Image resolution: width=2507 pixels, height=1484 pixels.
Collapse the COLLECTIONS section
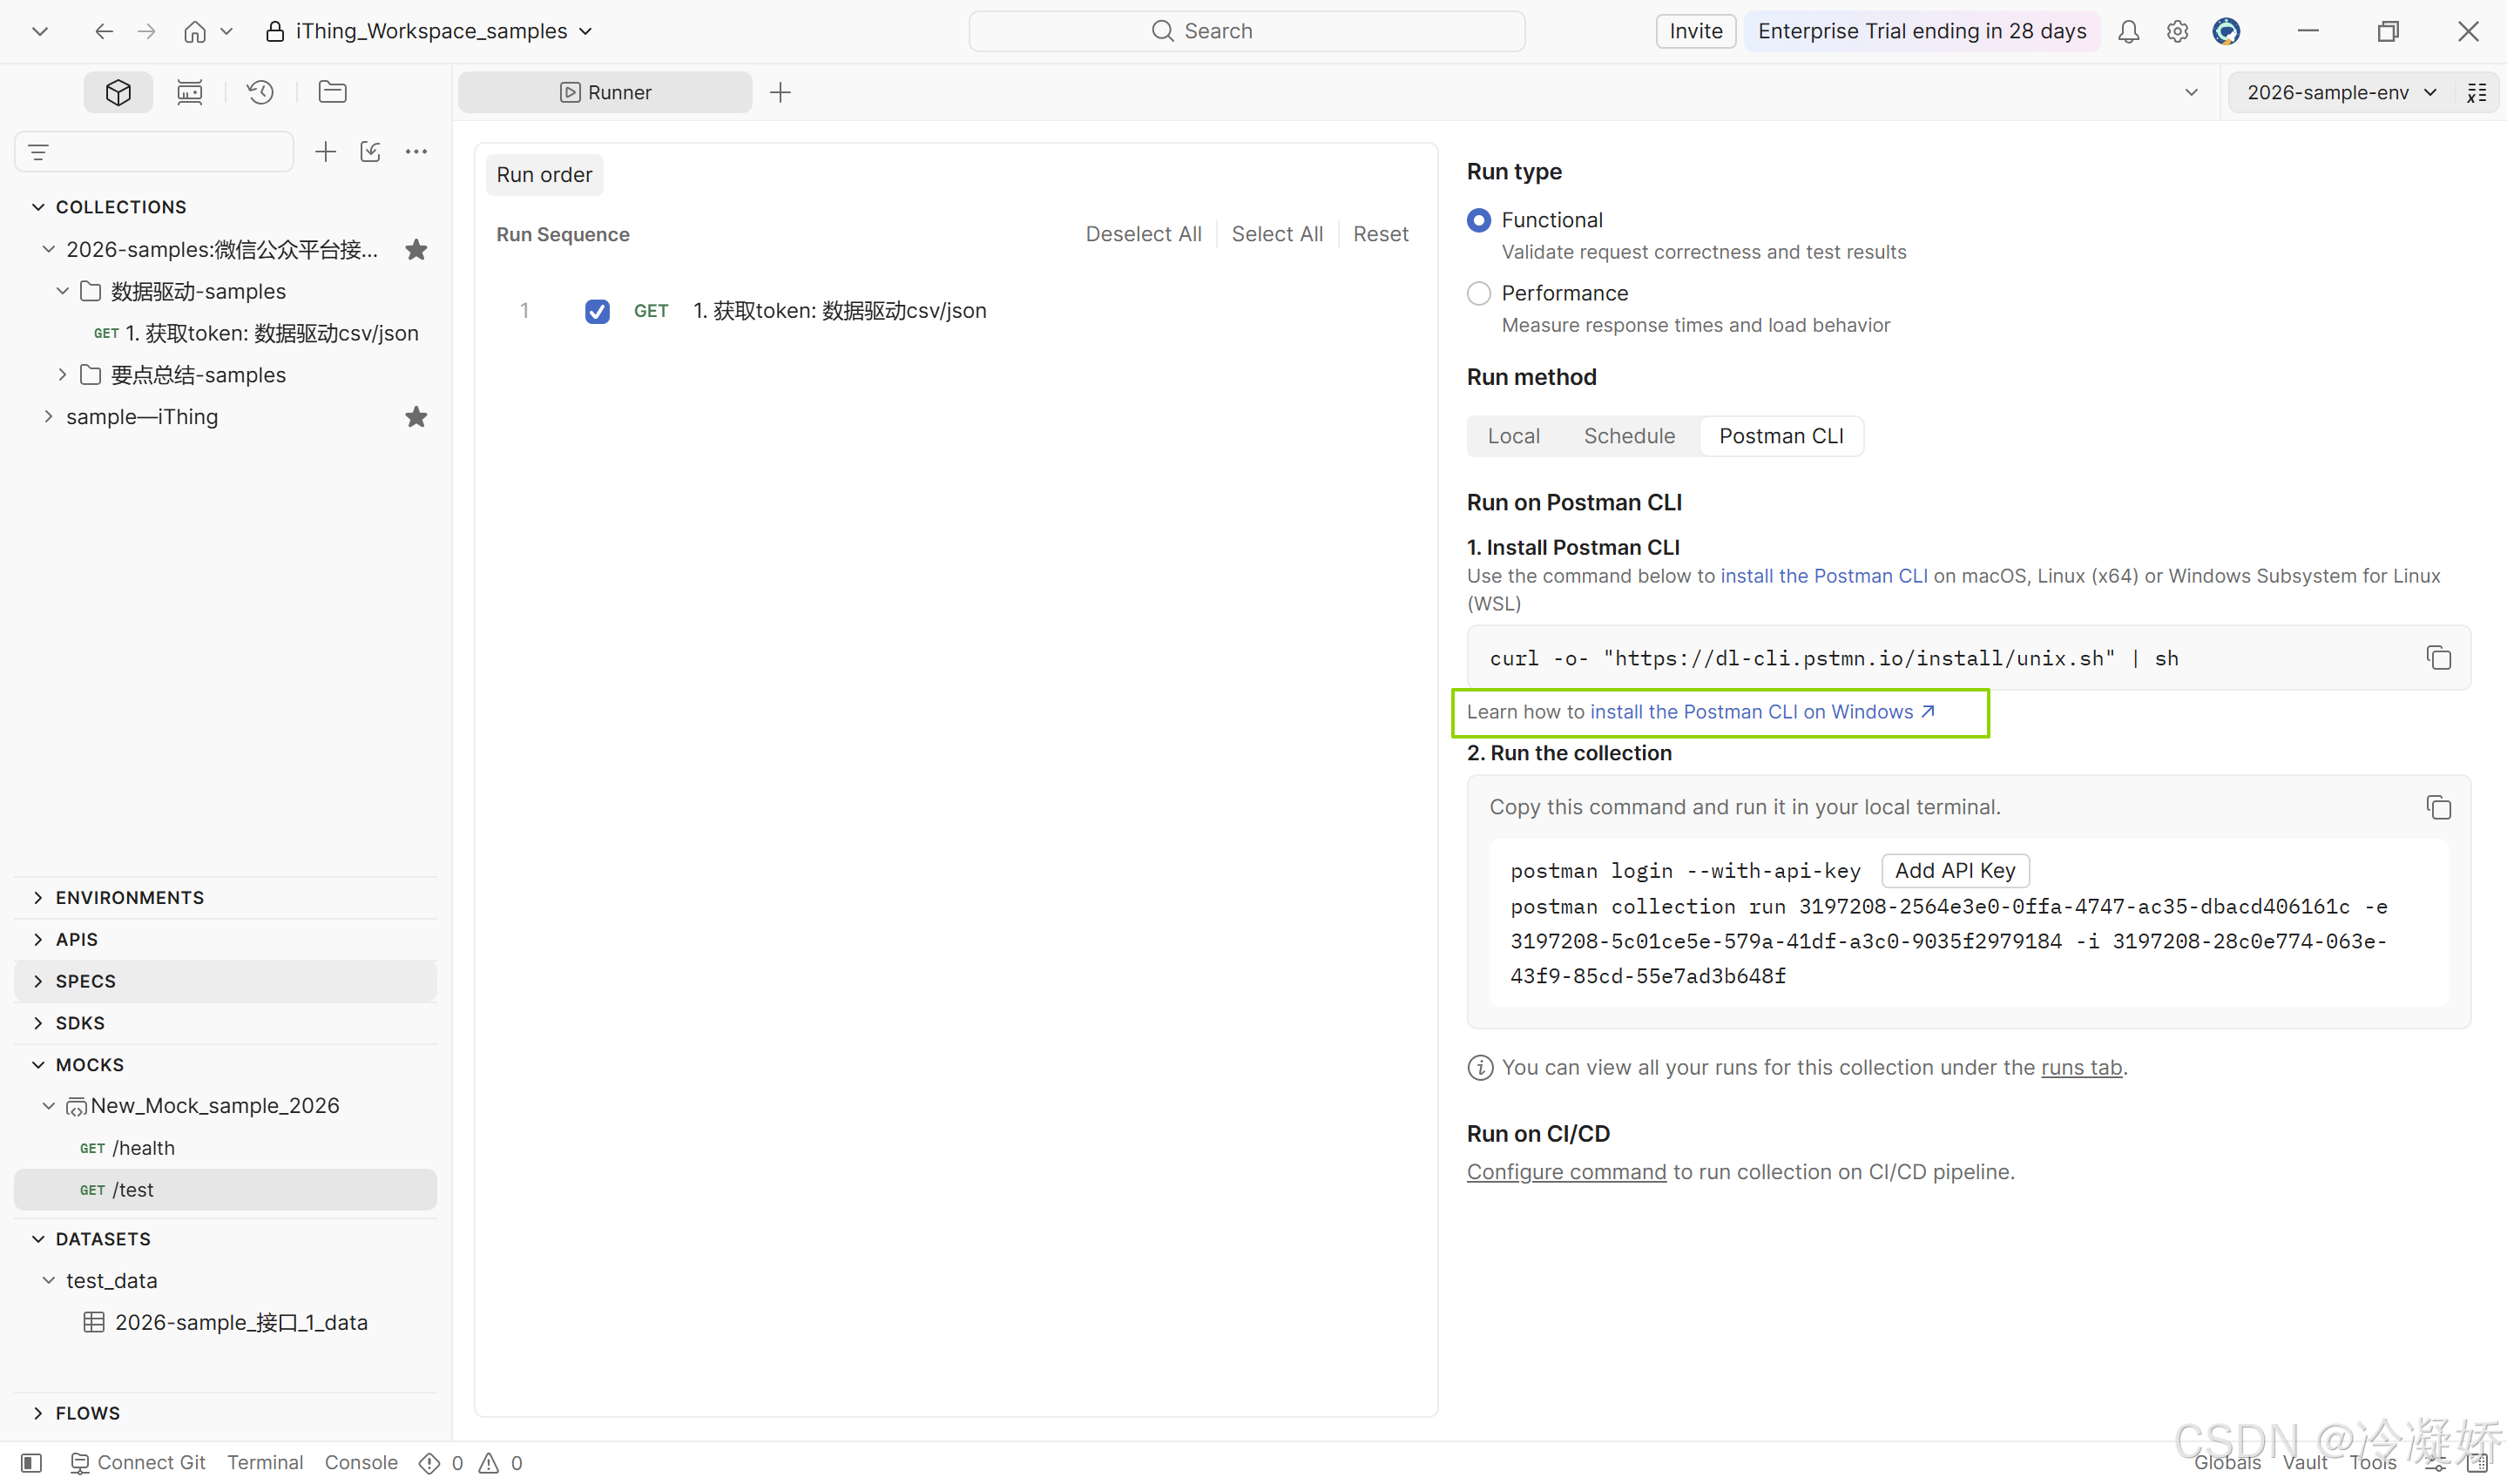tap(38, 207)
